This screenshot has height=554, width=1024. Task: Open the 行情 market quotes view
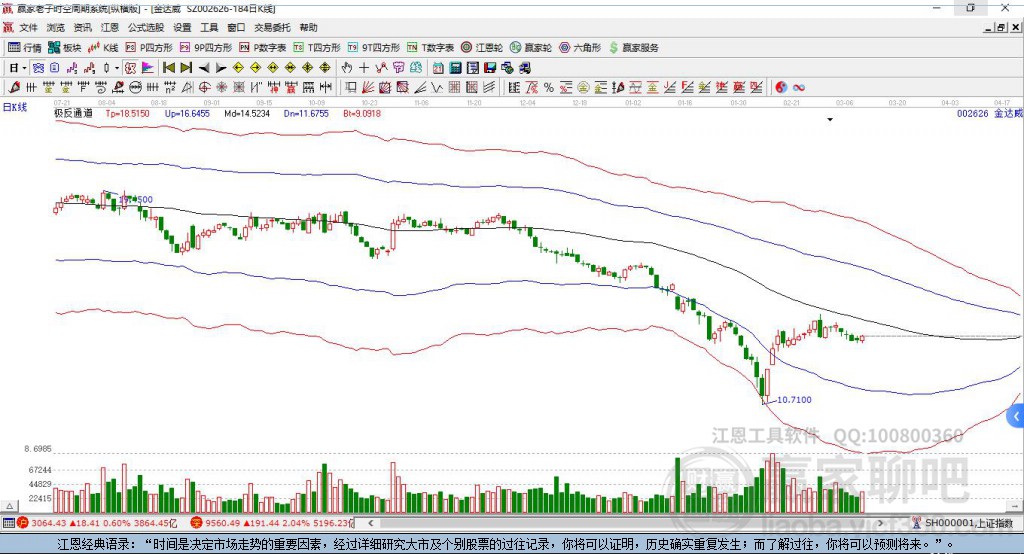pos(25,48)
